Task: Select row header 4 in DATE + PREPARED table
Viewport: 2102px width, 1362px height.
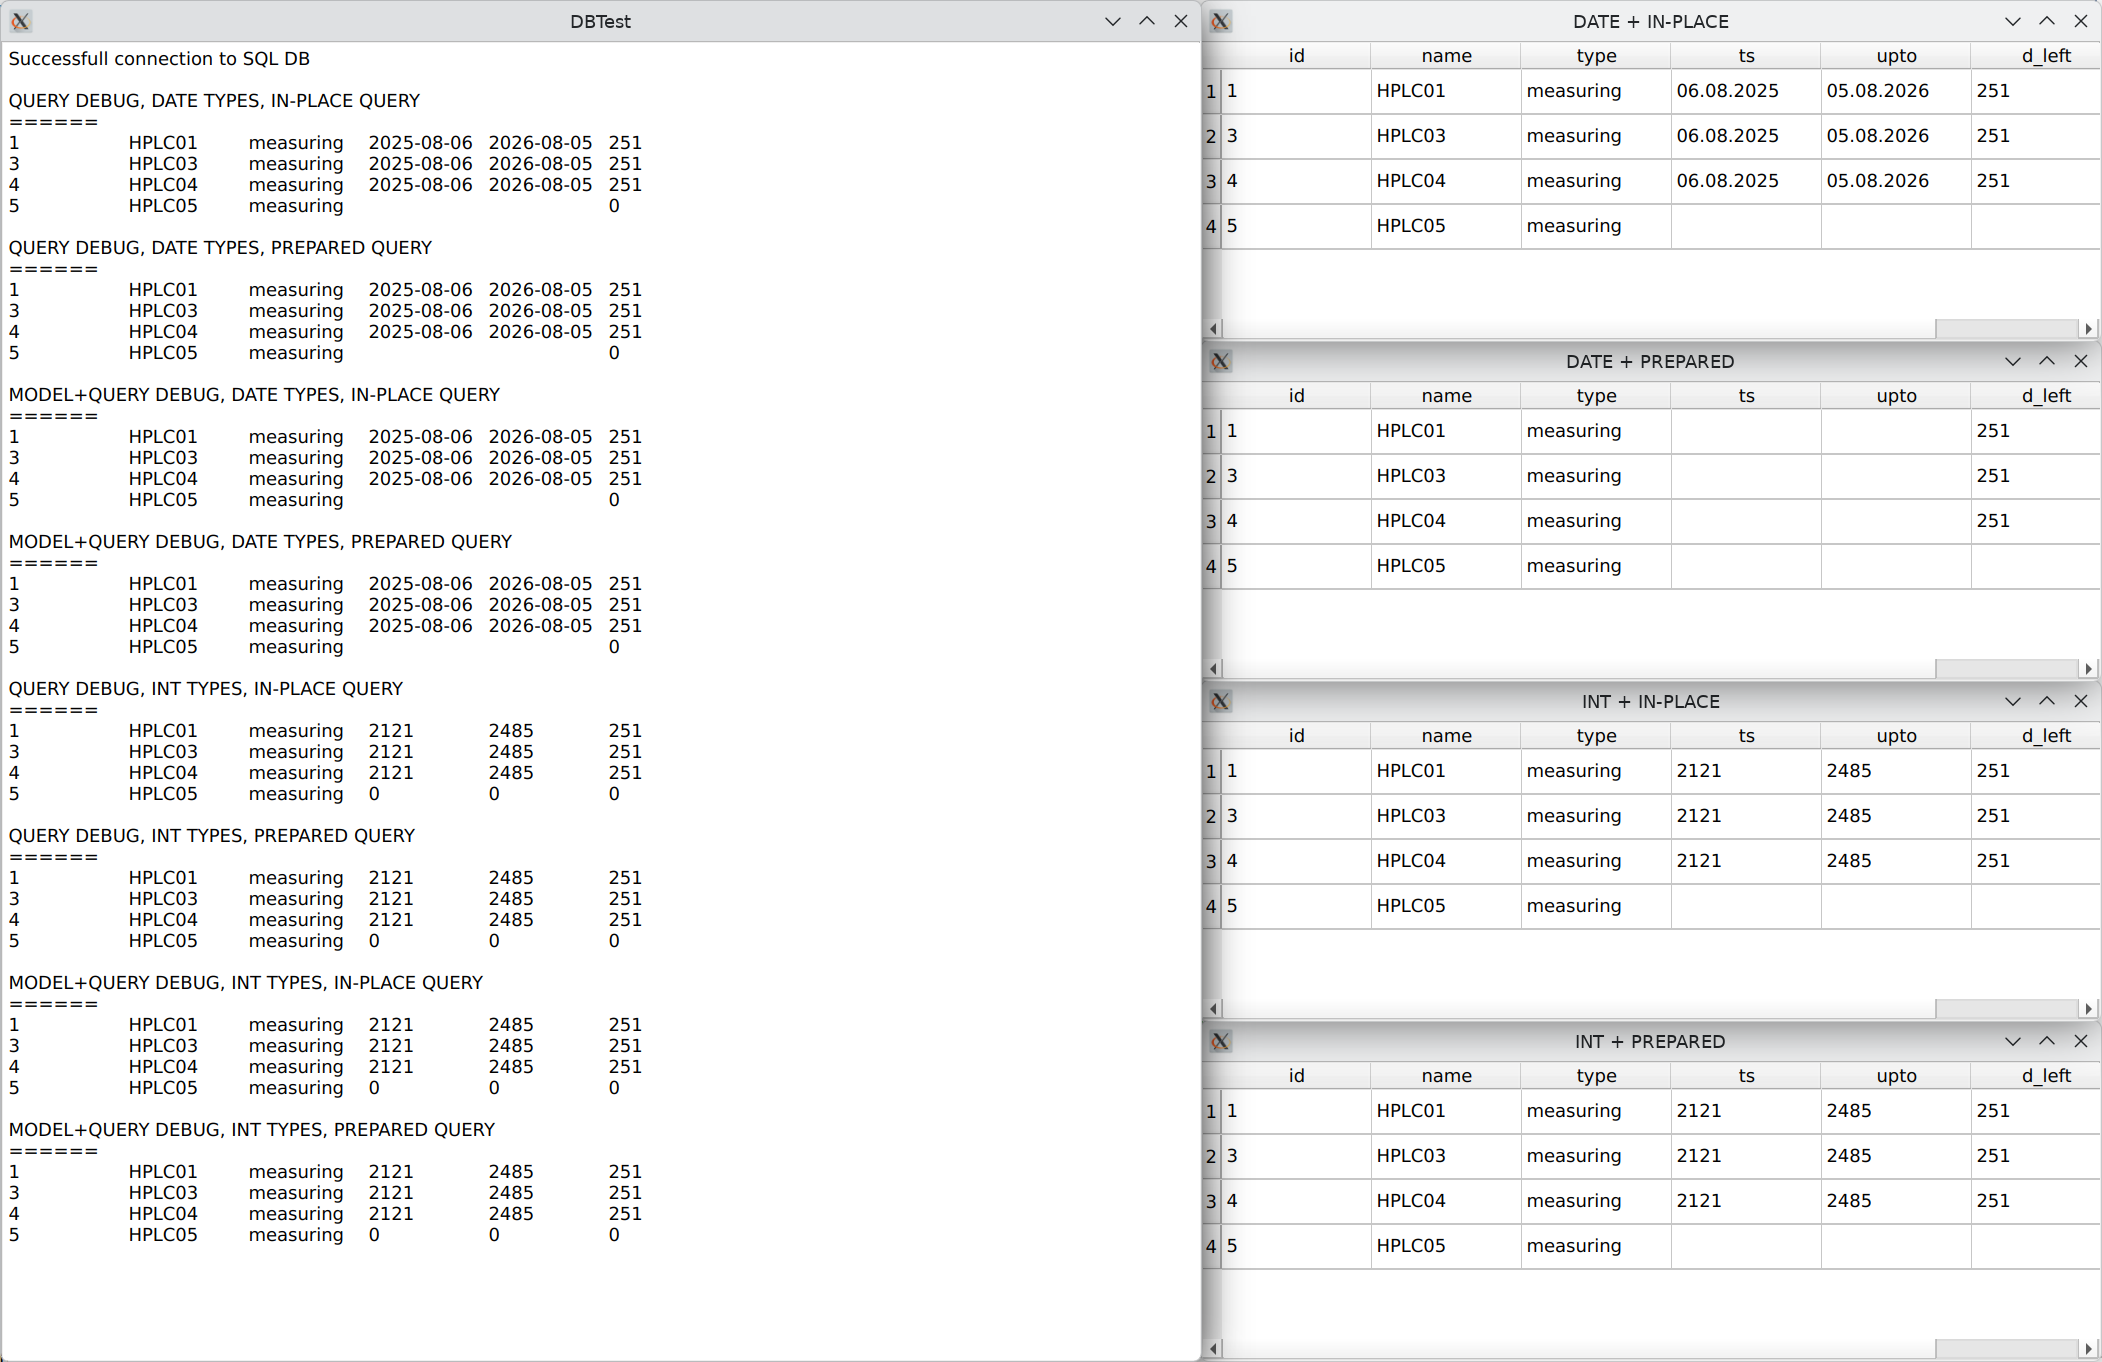Action: (x=1211, y=566)
